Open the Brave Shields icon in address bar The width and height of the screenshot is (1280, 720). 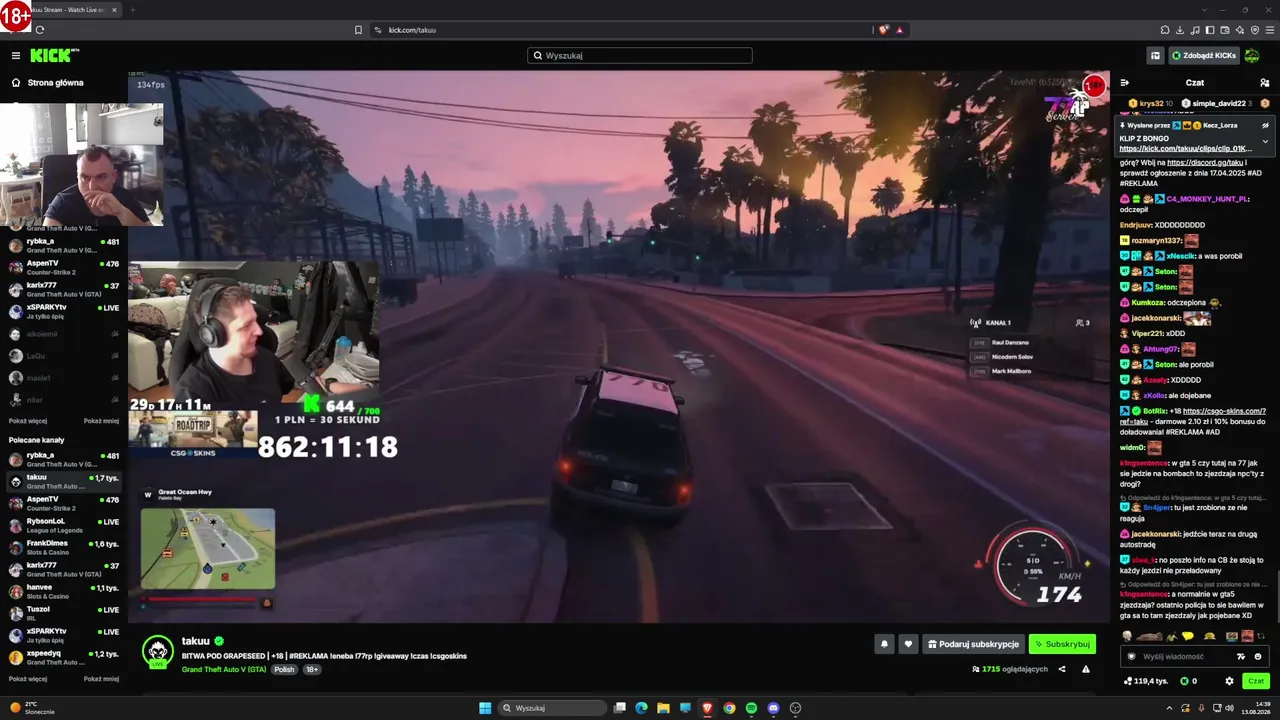click(x=883, y=30)
